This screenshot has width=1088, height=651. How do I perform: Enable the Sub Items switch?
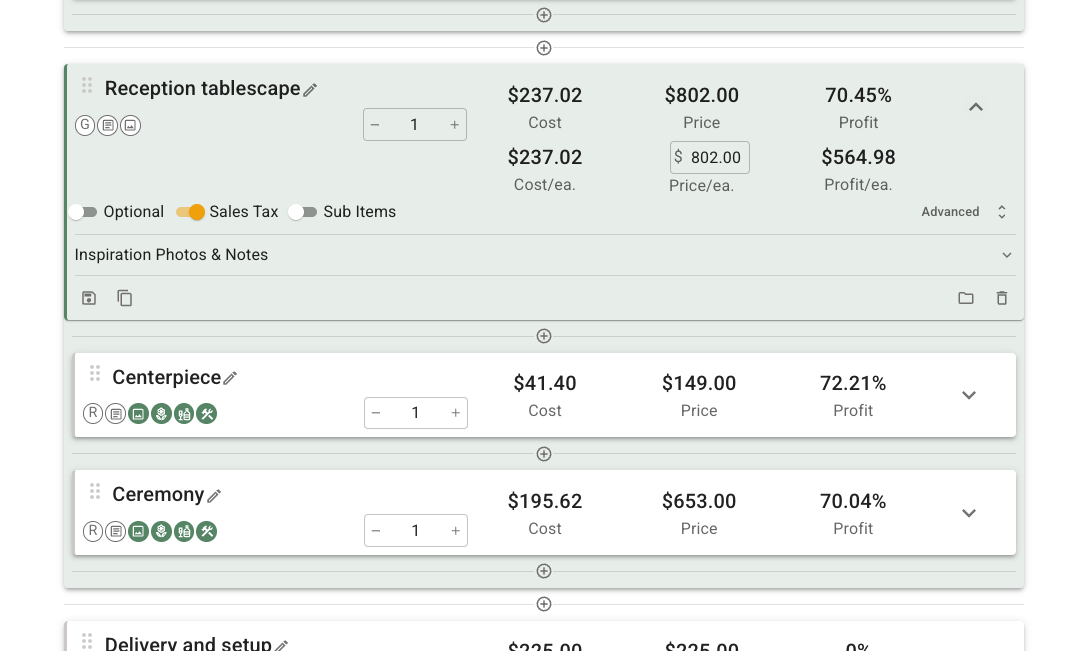tap(303, 212)
